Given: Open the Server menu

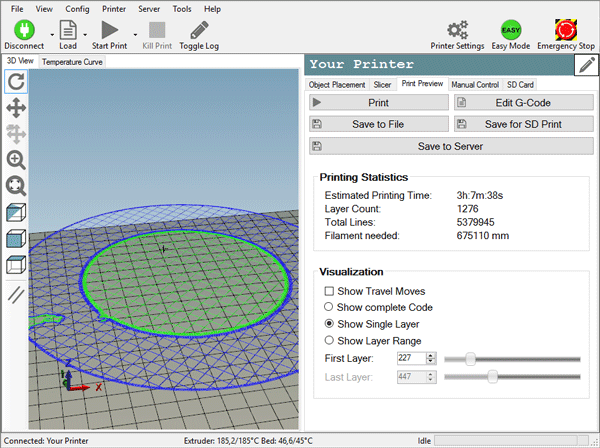Looking at the screenshot, I should coord(149,9).
